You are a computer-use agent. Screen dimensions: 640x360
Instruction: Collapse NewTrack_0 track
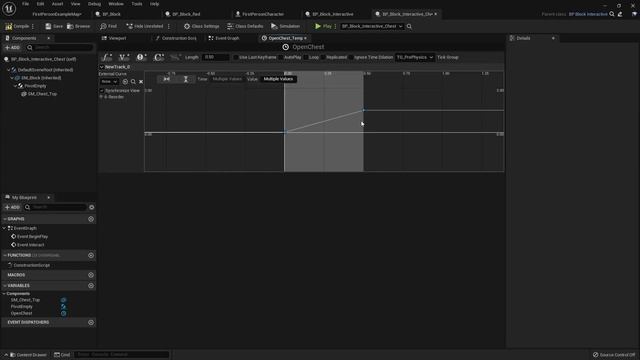click(x=102, y=67)
